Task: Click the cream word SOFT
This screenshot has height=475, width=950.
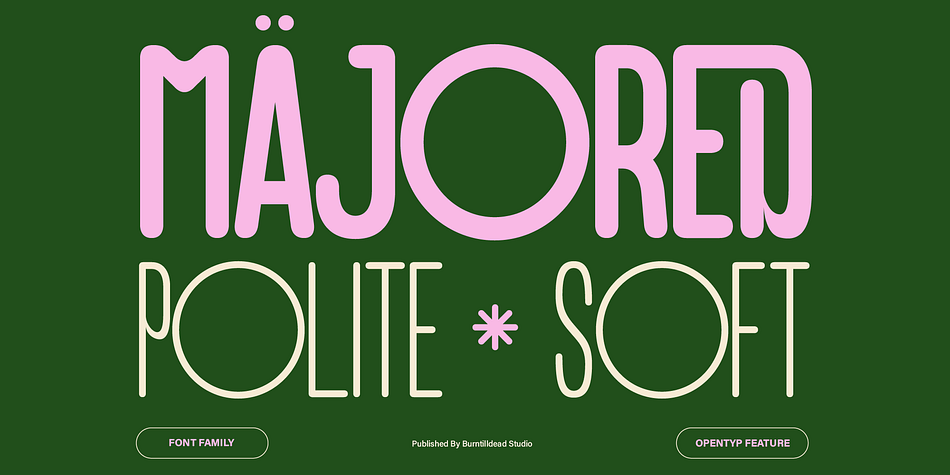Action: pos(682,330)
